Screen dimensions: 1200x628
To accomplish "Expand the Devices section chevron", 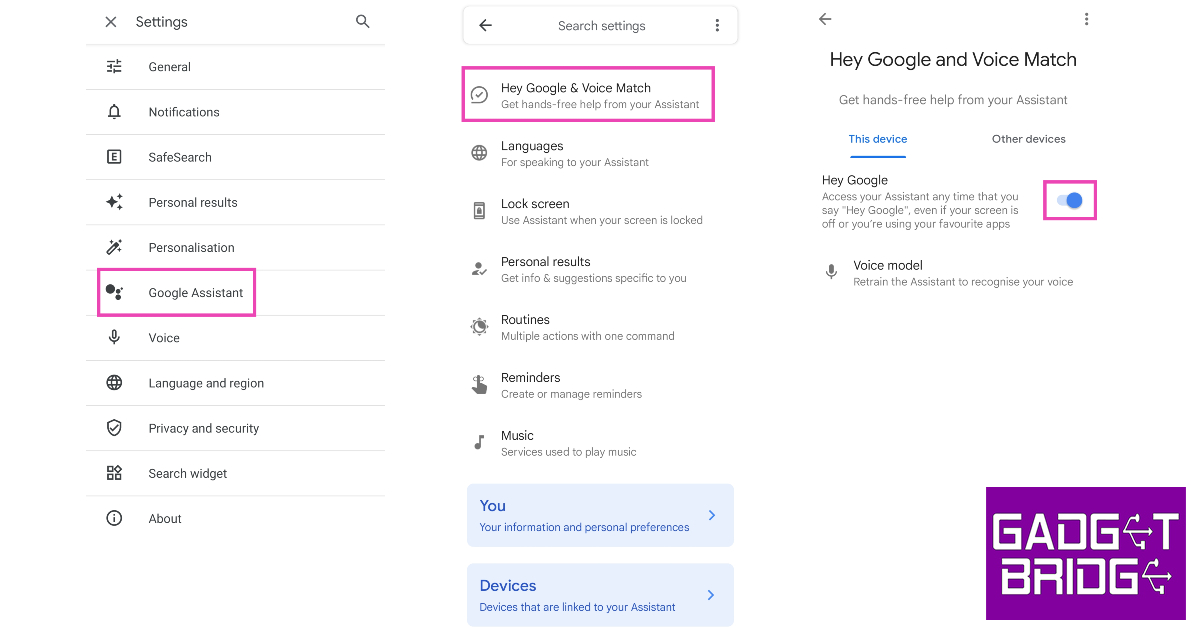I will click(x=712, y=595).
